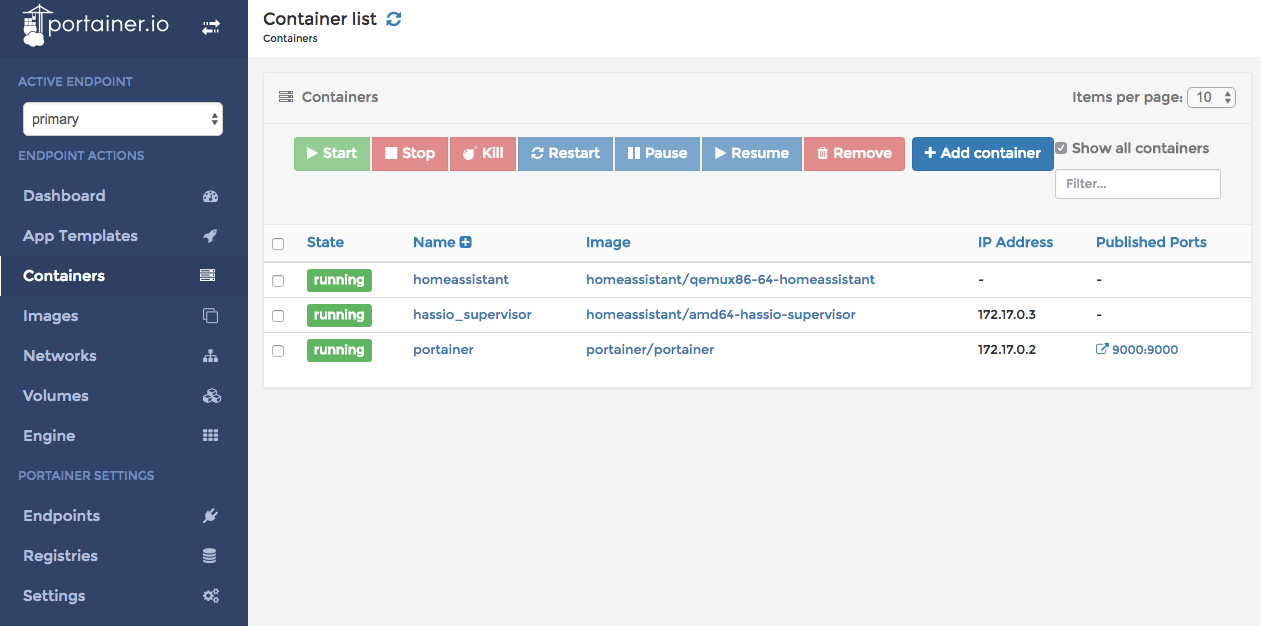
Task: Click the Engine grid icon
Action: (210, 436)
